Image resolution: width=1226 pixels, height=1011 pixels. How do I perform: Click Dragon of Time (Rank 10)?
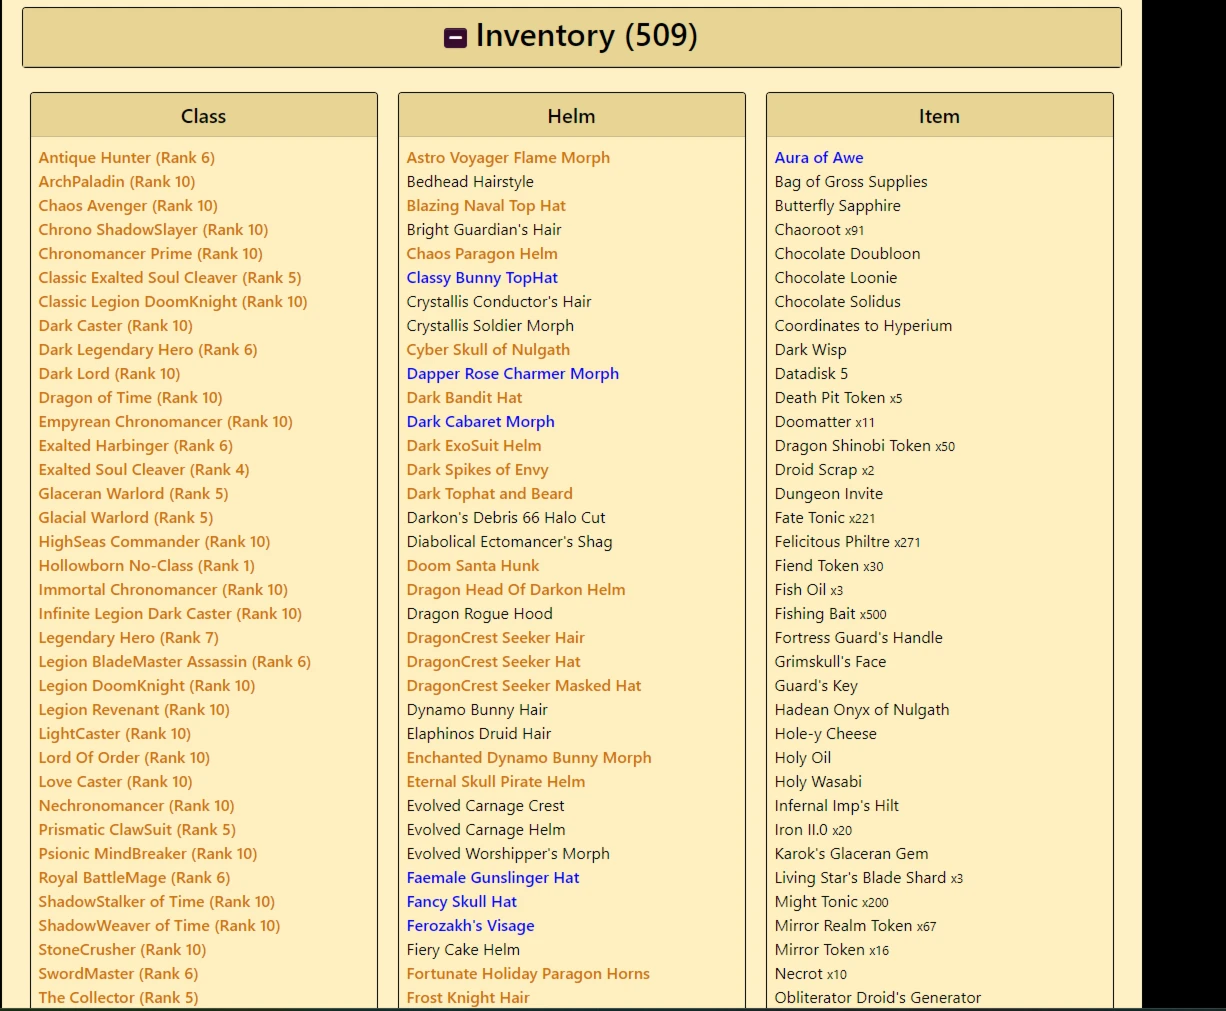pos(131,398)
